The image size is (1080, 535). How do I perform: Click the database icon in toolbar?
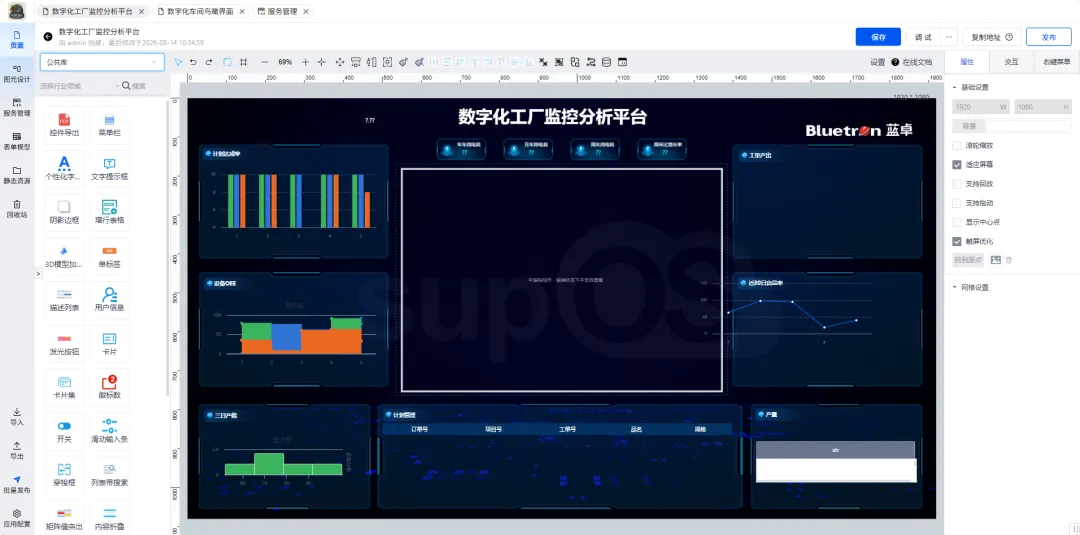(x=606, y=62)
